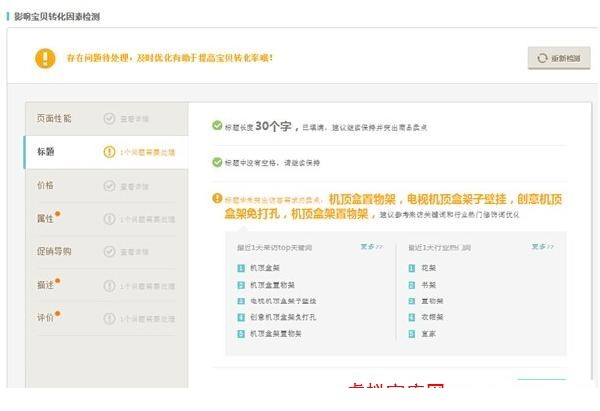The height and width of the screenshot is (411, 600).
Task: Click the 30个字 title length text
Action: [273, 126]
